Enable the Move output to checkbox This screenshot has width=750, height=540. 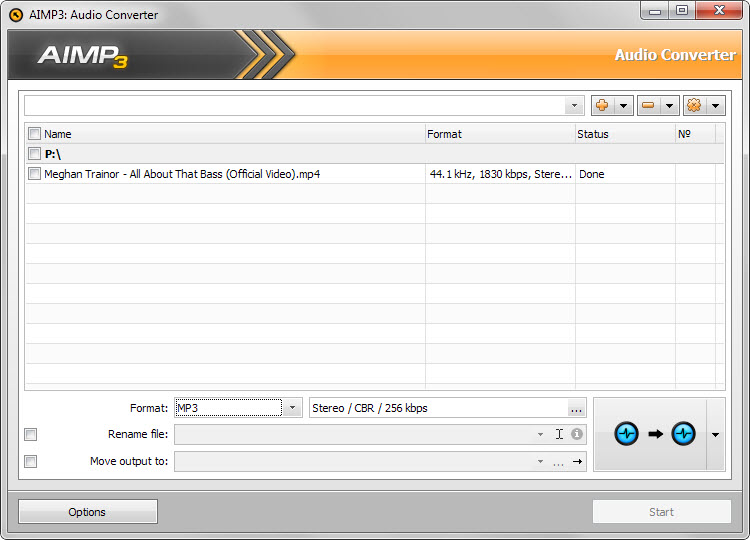coord(31,462)
